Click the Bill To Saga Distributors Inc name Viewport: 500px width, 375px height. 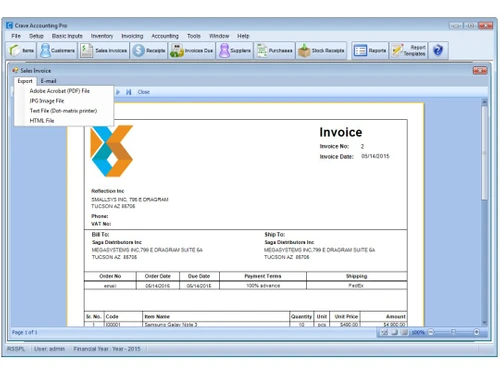117,242
